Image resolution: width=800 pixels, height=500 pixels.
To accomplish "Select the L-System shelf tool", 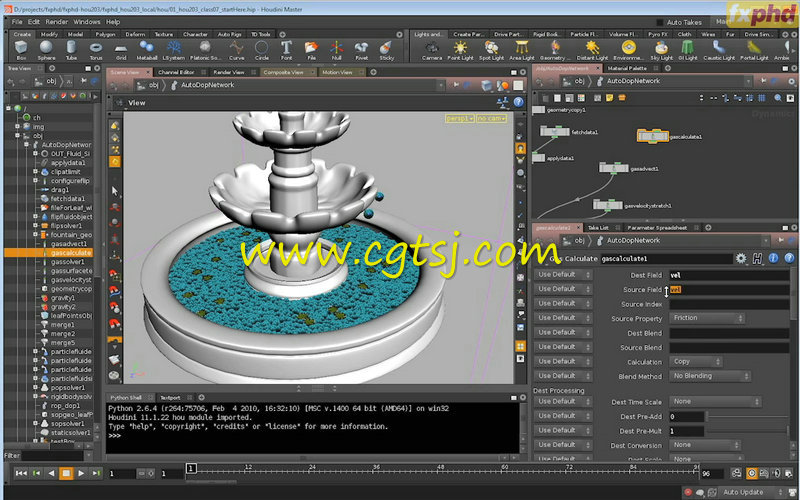I will pyautogui.click(x=174, y=50).
